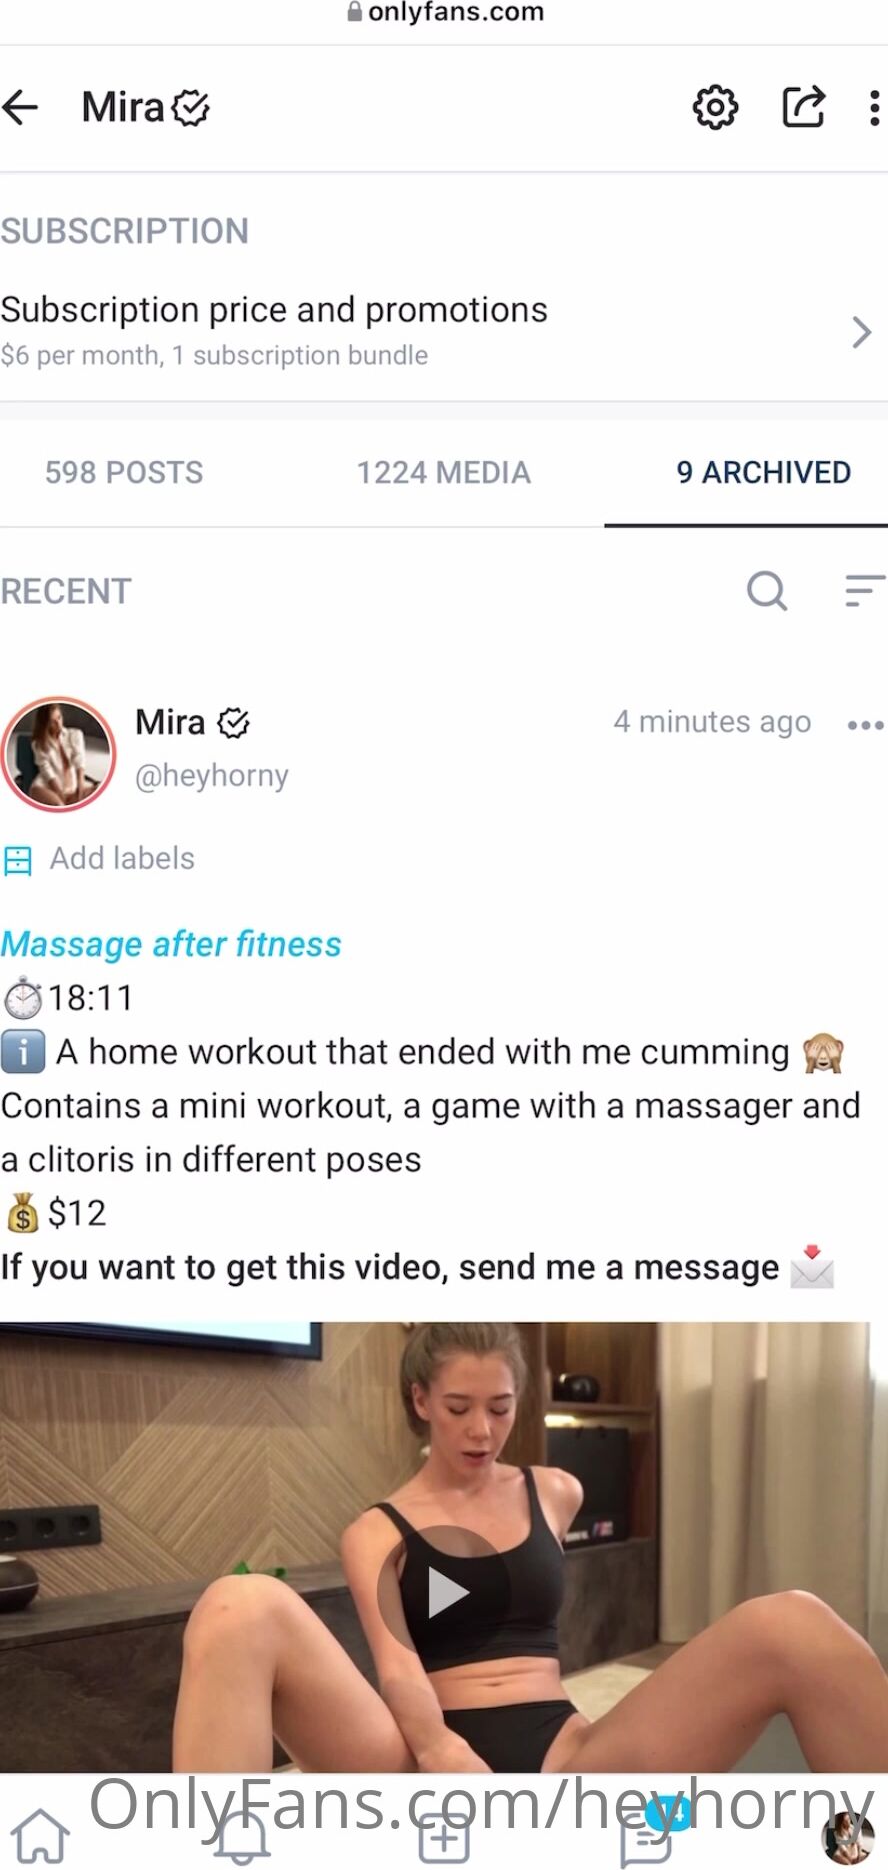Click the Add labels button
The width and height of the screenshot is (888, 1870).
click(99, 858)
